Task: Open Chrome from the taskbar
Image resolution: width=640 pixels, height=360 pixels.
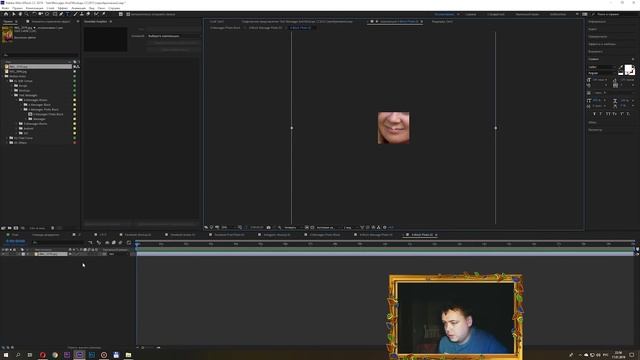Action: pos(55,355)
